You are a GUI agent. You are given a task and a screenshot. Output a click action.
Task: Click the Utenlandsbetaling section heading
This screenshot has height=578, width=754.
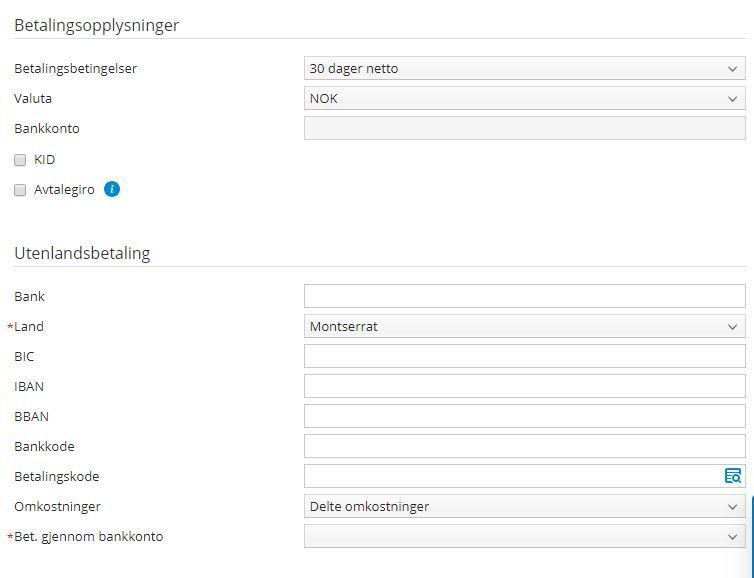pyautogui.click(x=82, y=253)
